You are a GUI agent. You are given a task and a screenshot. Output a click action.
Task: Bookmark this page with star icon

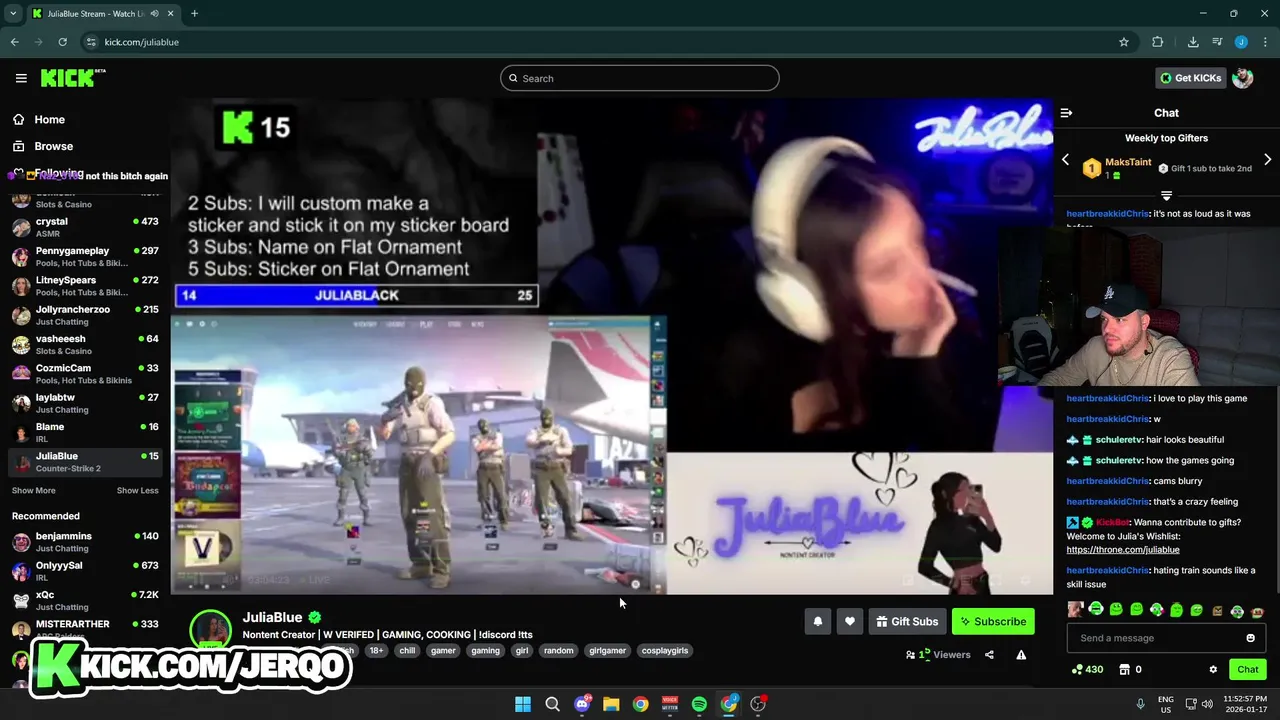tap(1124, 42)
